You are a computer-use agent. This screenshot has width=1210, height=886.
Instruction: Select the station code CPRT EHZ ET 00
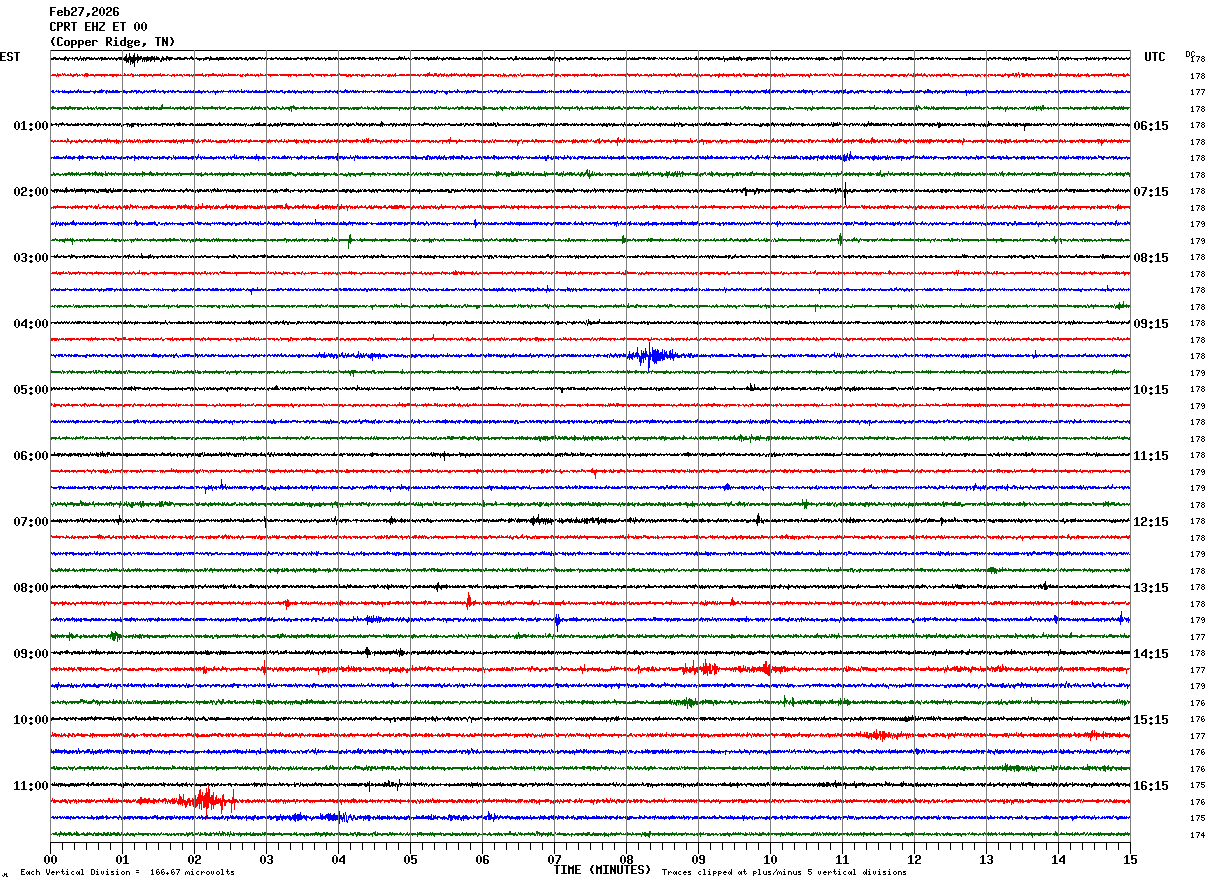(98, 27)
